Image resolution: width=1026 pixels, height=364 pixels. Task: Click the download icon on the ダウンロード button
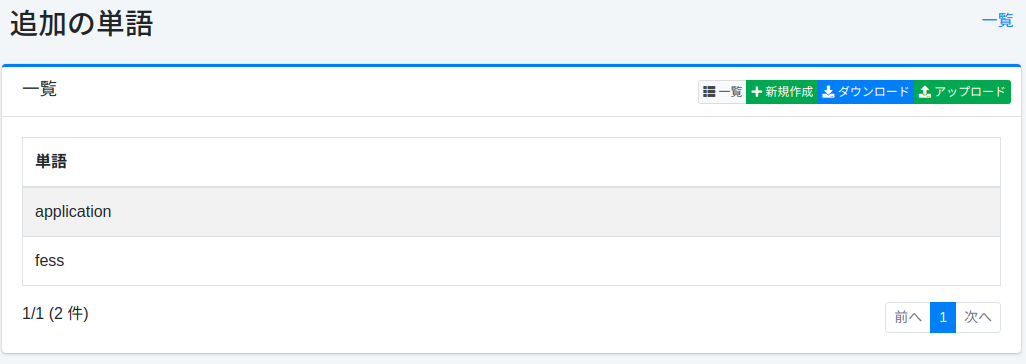[828, 92]
